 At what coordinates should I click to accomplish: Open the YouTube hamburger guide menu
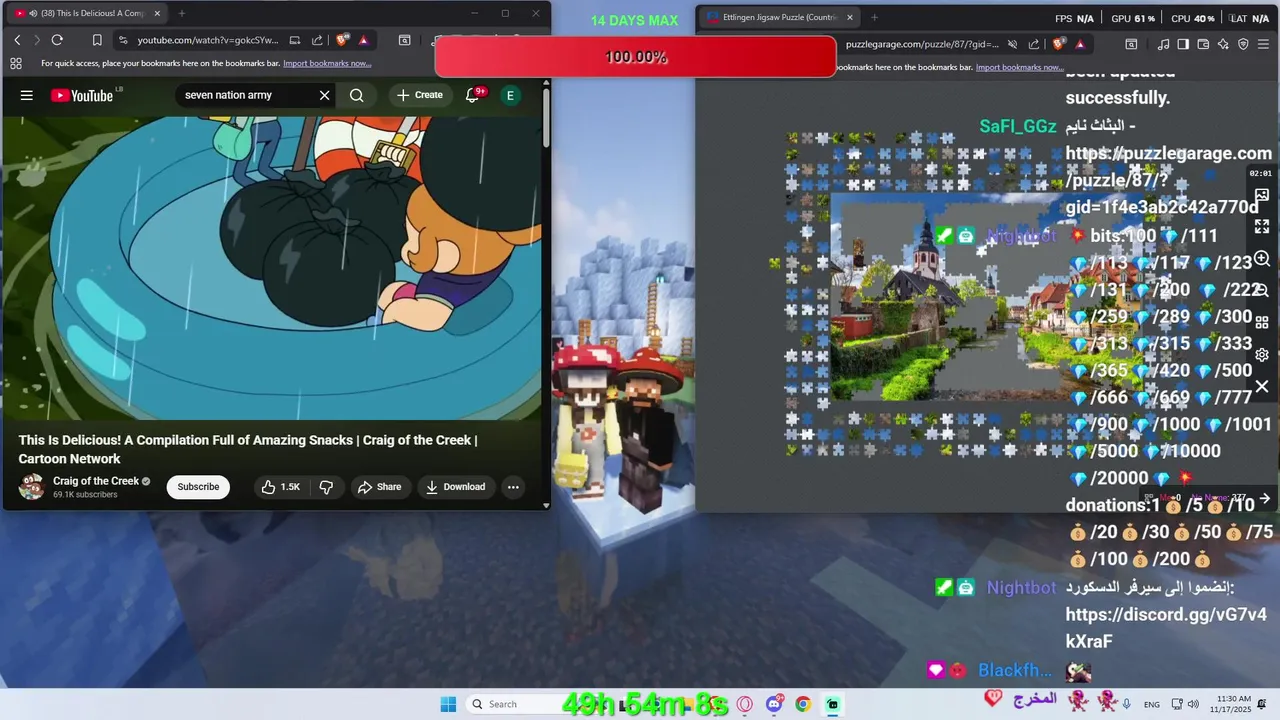(27, 95)
